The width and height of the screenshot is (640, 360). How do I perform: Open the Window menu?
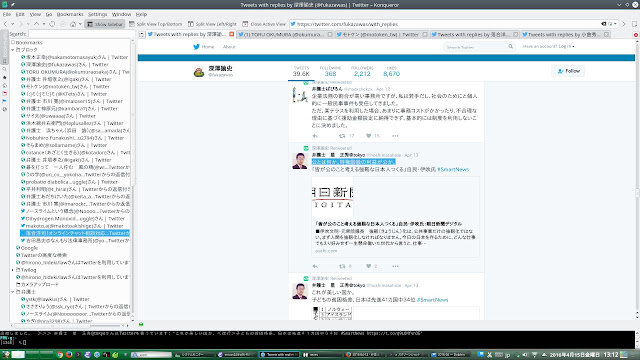121,14
